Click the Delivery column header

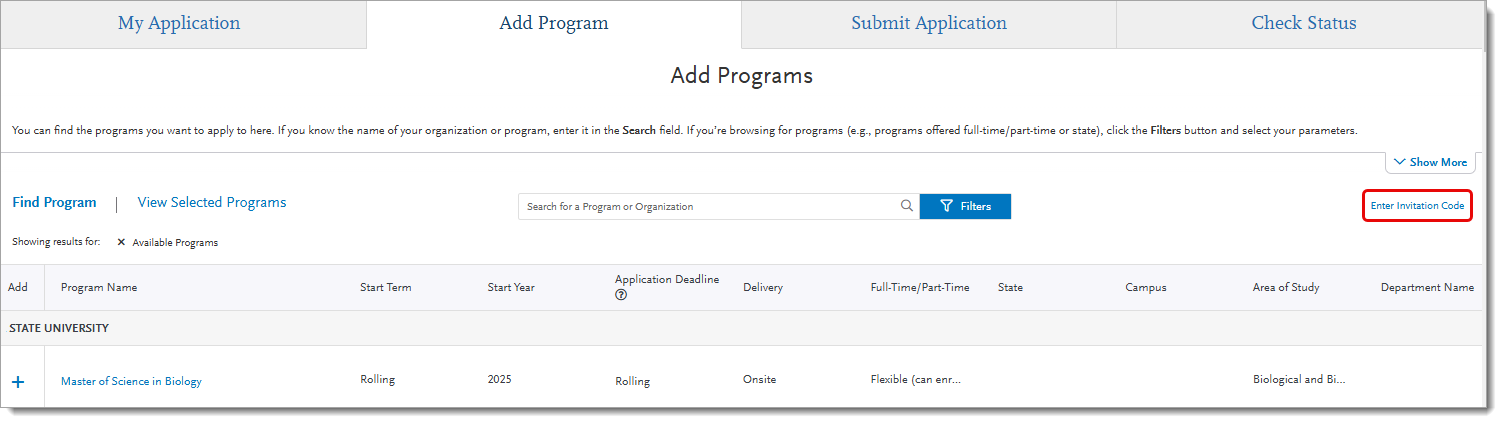coord(763,287)
